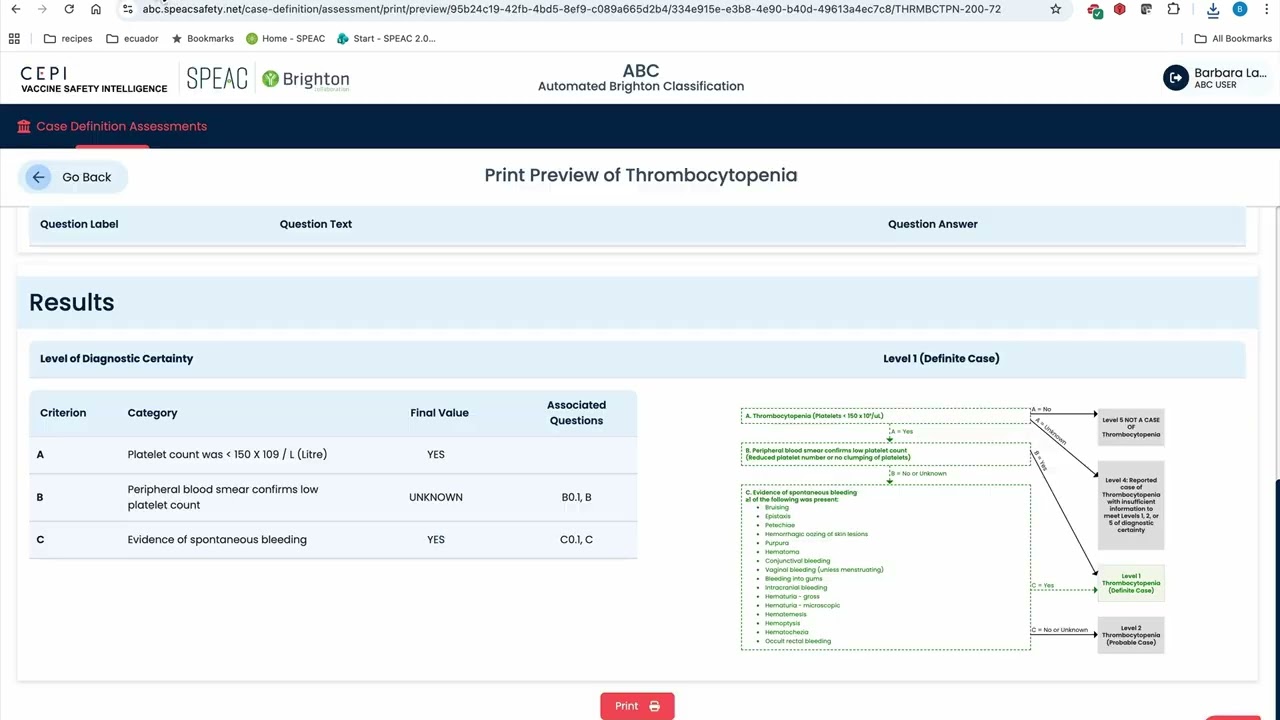Open the browser home page icon
This screenshot has width=1280, height=720.
click(x=96, y=9)
